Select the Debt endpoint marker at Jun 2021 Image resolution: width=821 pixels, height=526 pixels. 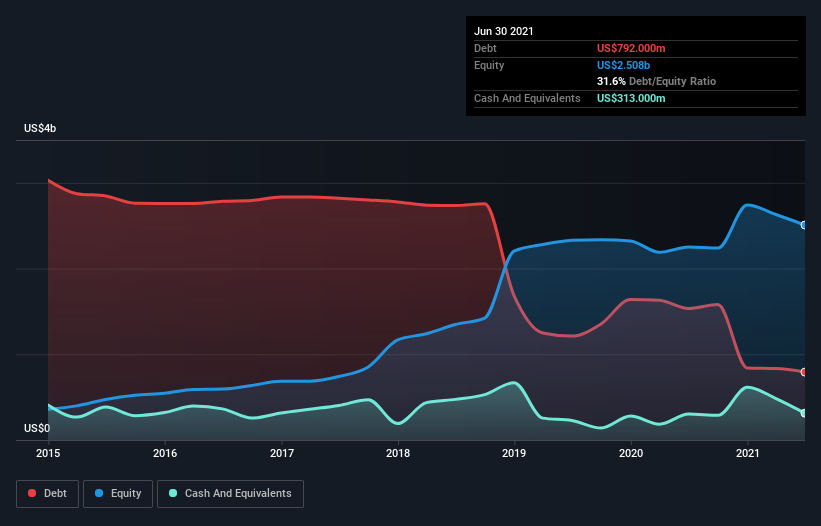804,372
